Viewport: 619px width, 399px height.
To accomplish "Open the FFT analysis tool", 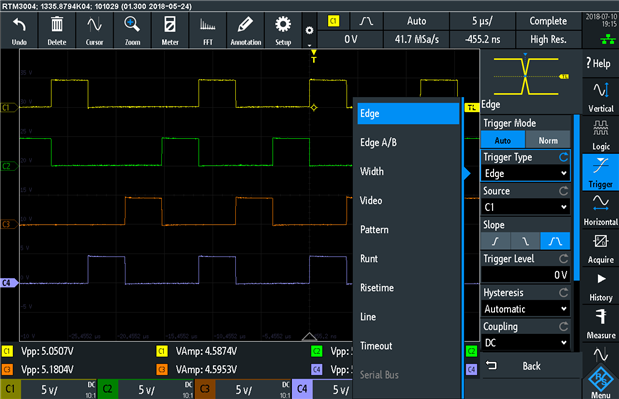I will [208, 30].
